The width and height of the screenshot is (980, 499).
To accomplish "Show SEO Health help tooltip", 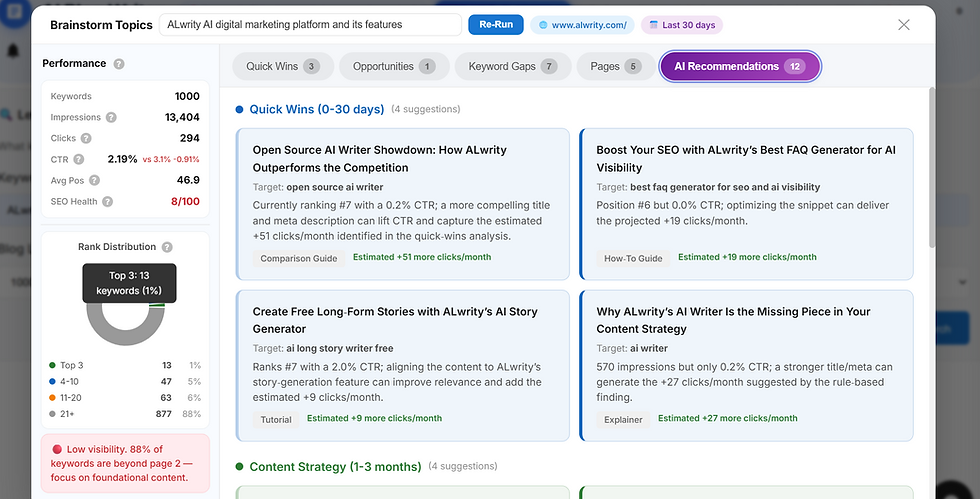I will [108, 201].
